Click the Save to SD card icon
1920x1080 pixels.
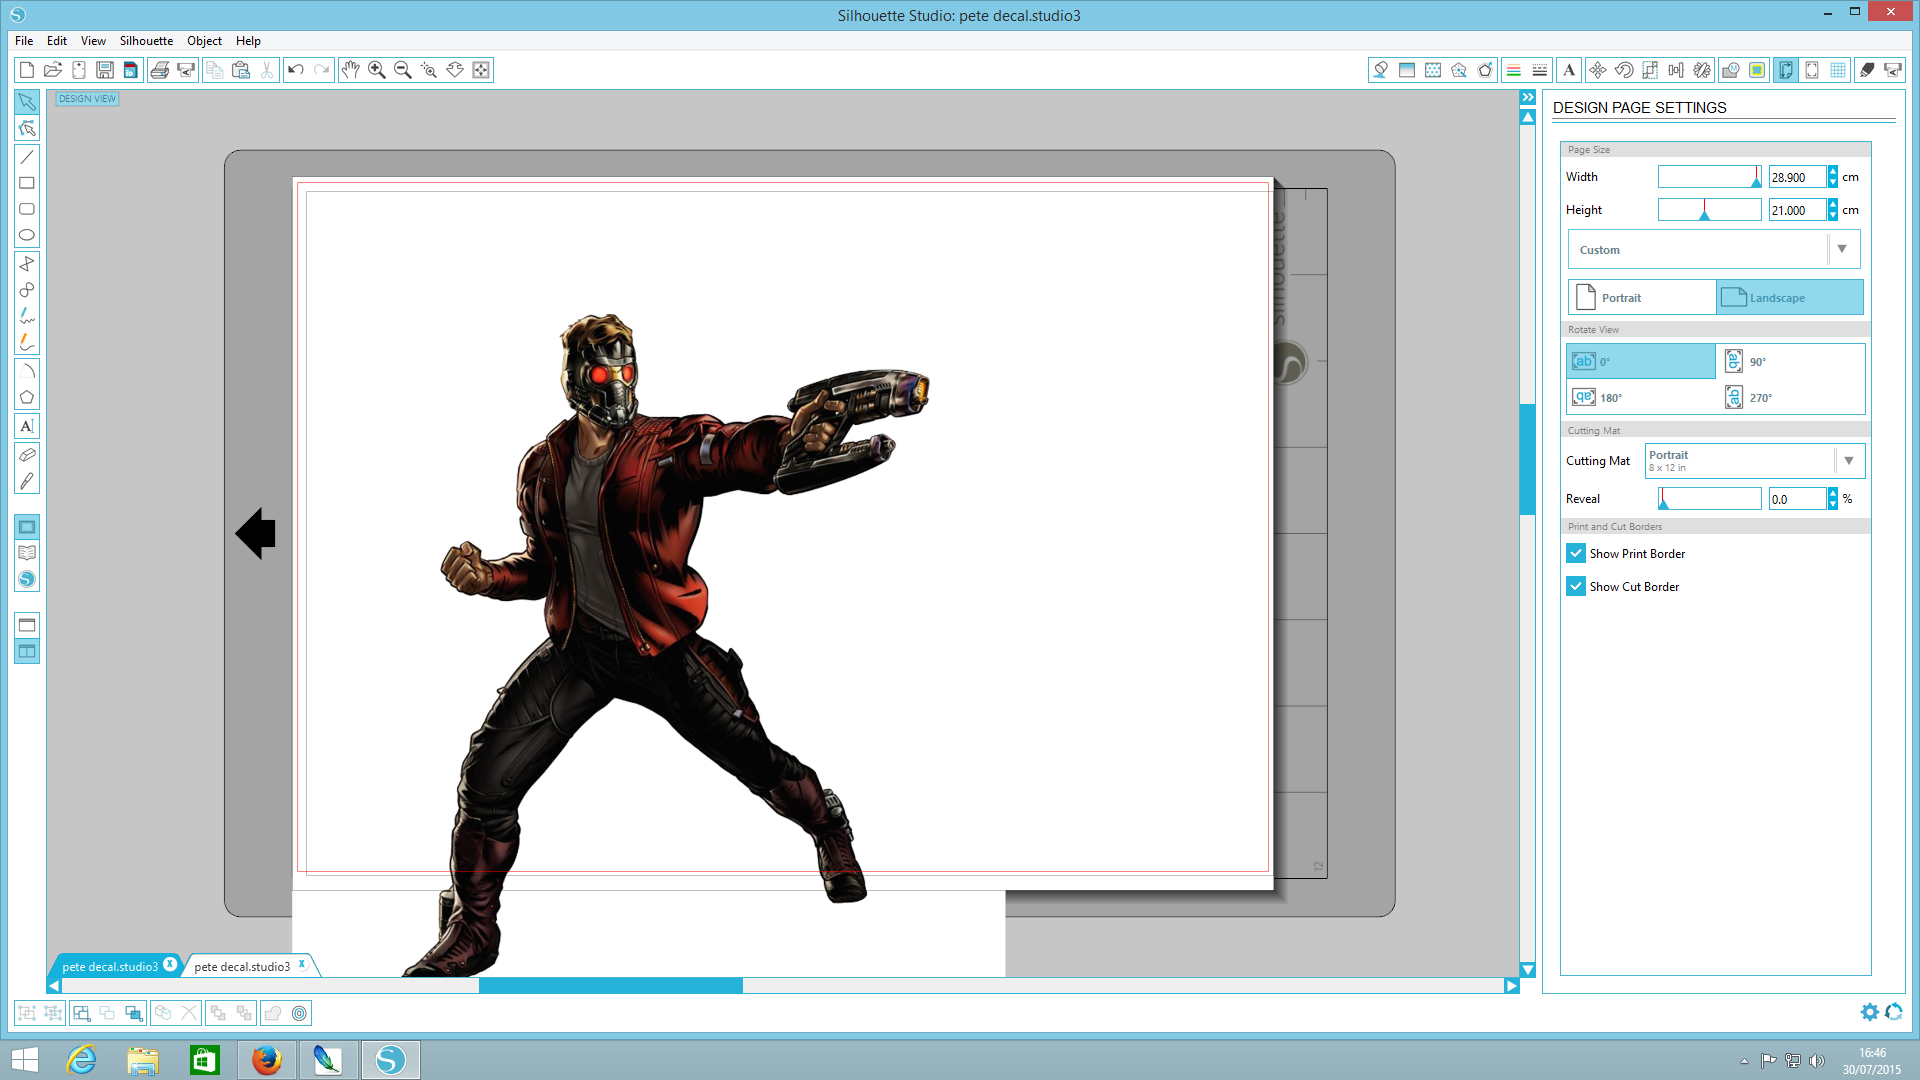pos(131,70)
